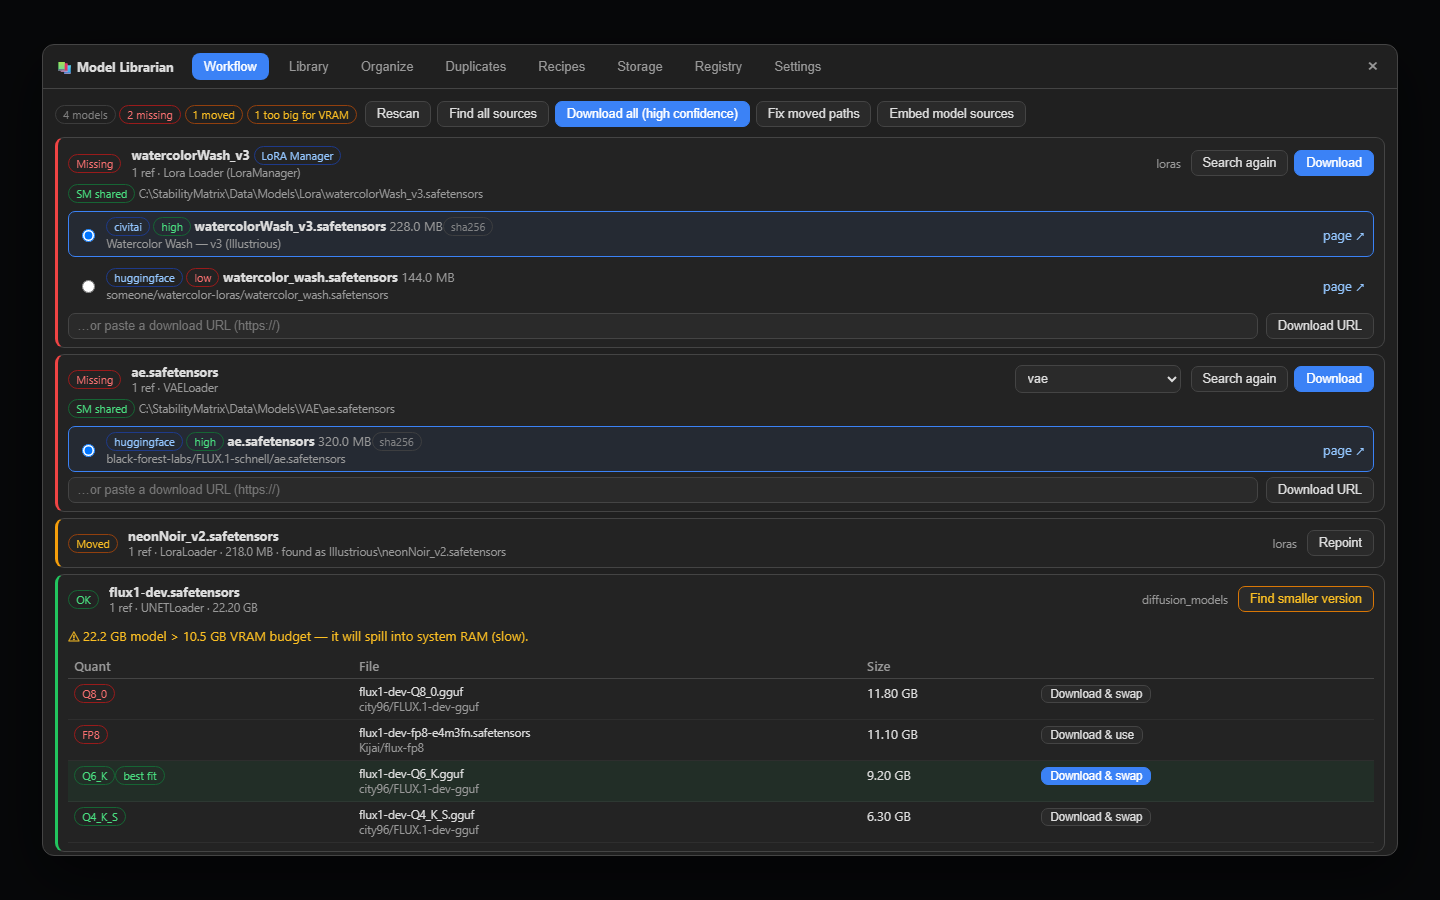Click Download URL under watercolorWash_v3
1440x900 pixels.
coord(1319,326)
